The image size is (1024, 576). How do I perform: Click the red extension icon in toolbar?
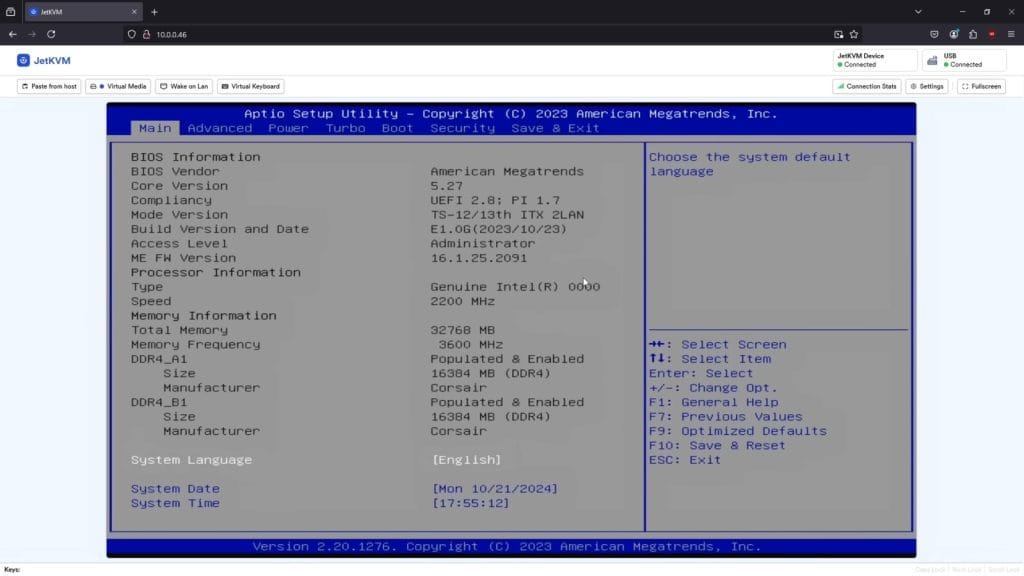(992, 34)
